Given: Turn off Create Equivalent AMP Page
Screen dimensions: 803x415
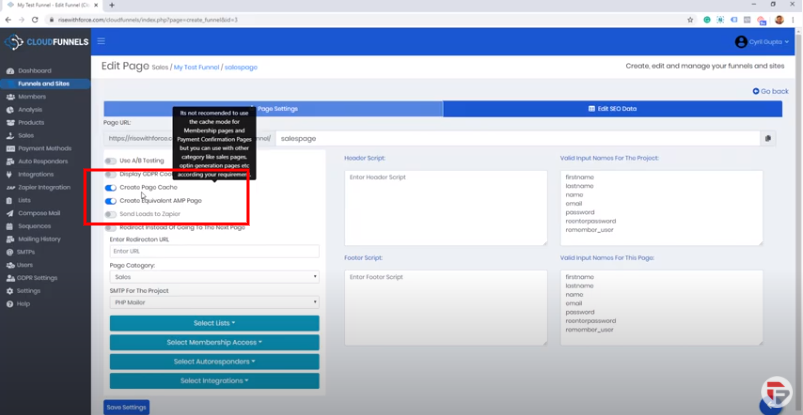Looking at the screenshot, I should (110, 200).
